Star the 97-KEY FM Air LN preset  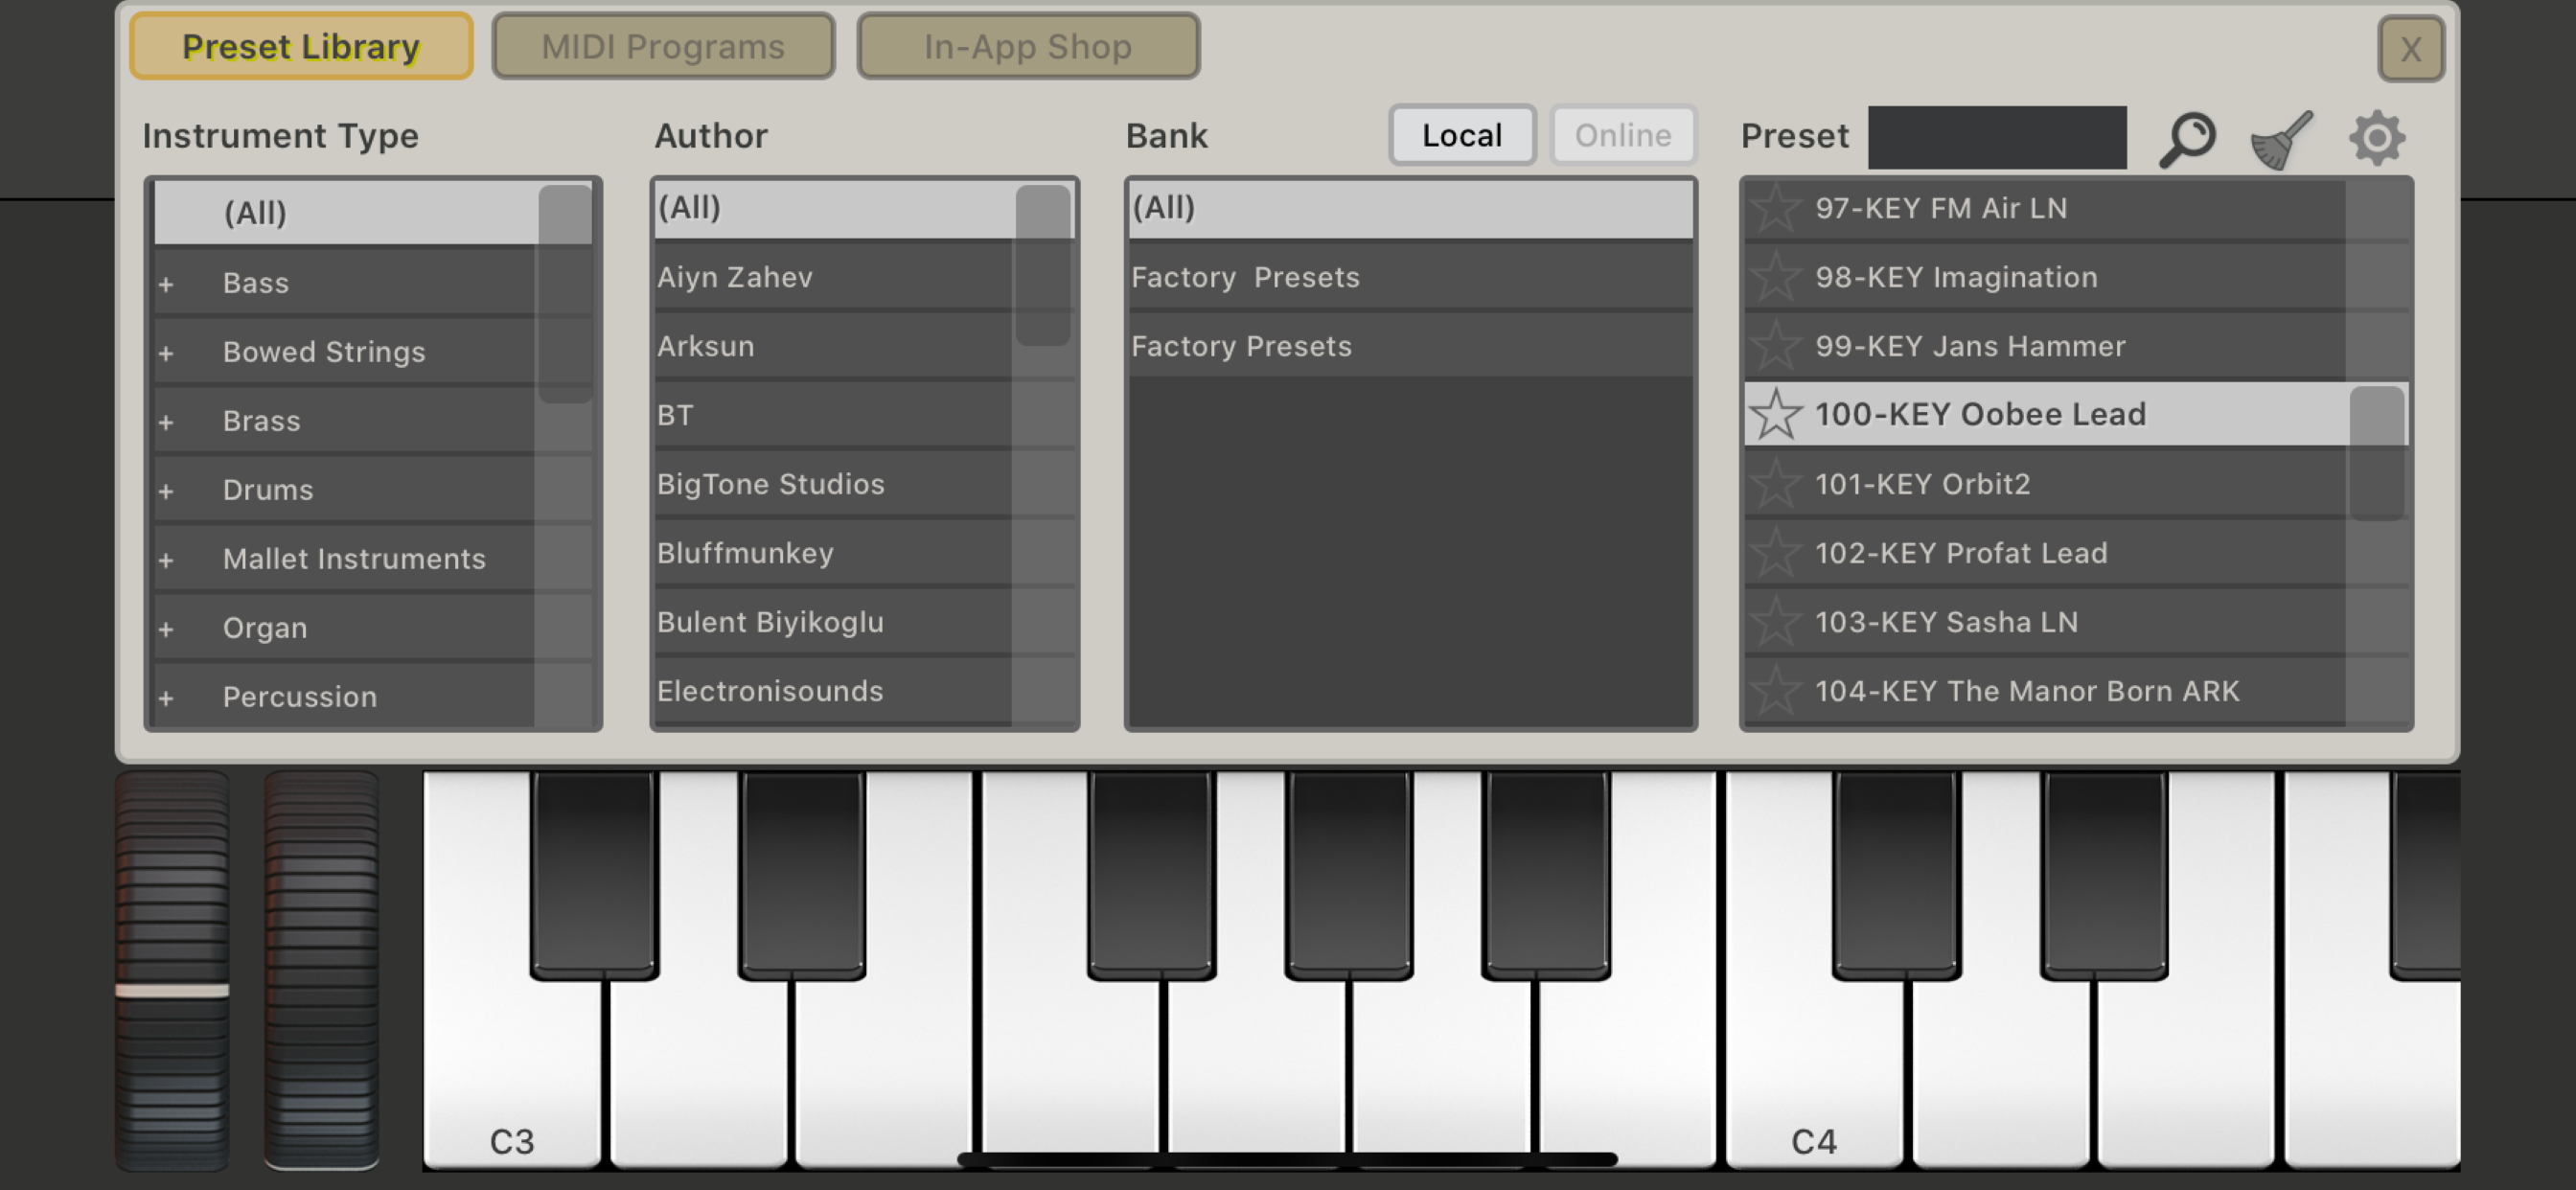(x=1776, y=208)
